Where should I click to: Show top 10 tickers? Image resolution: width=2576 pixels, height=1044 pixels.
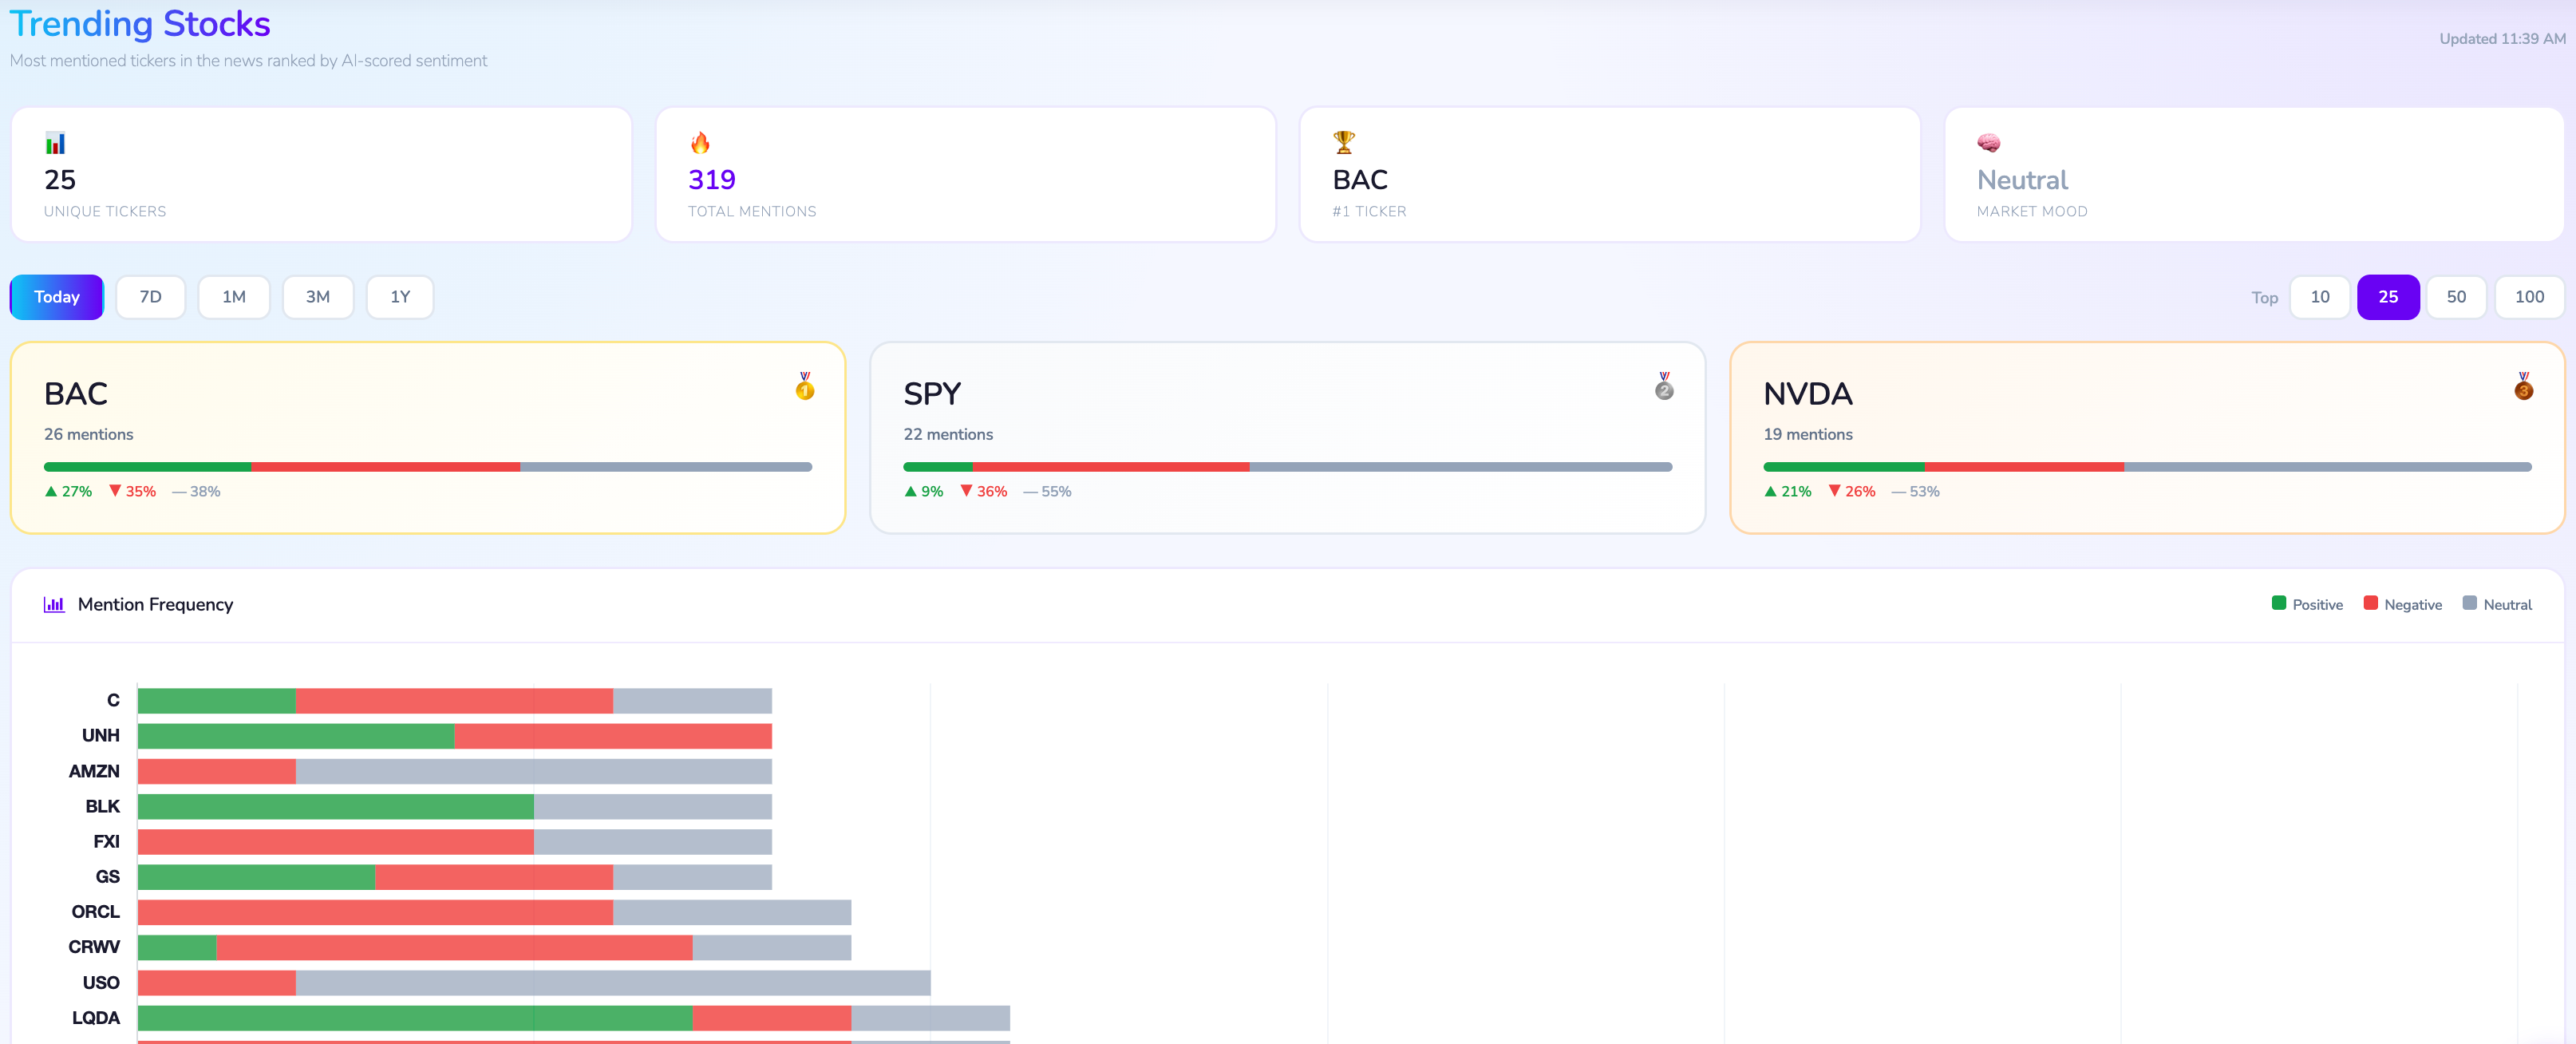(2320, 297)
